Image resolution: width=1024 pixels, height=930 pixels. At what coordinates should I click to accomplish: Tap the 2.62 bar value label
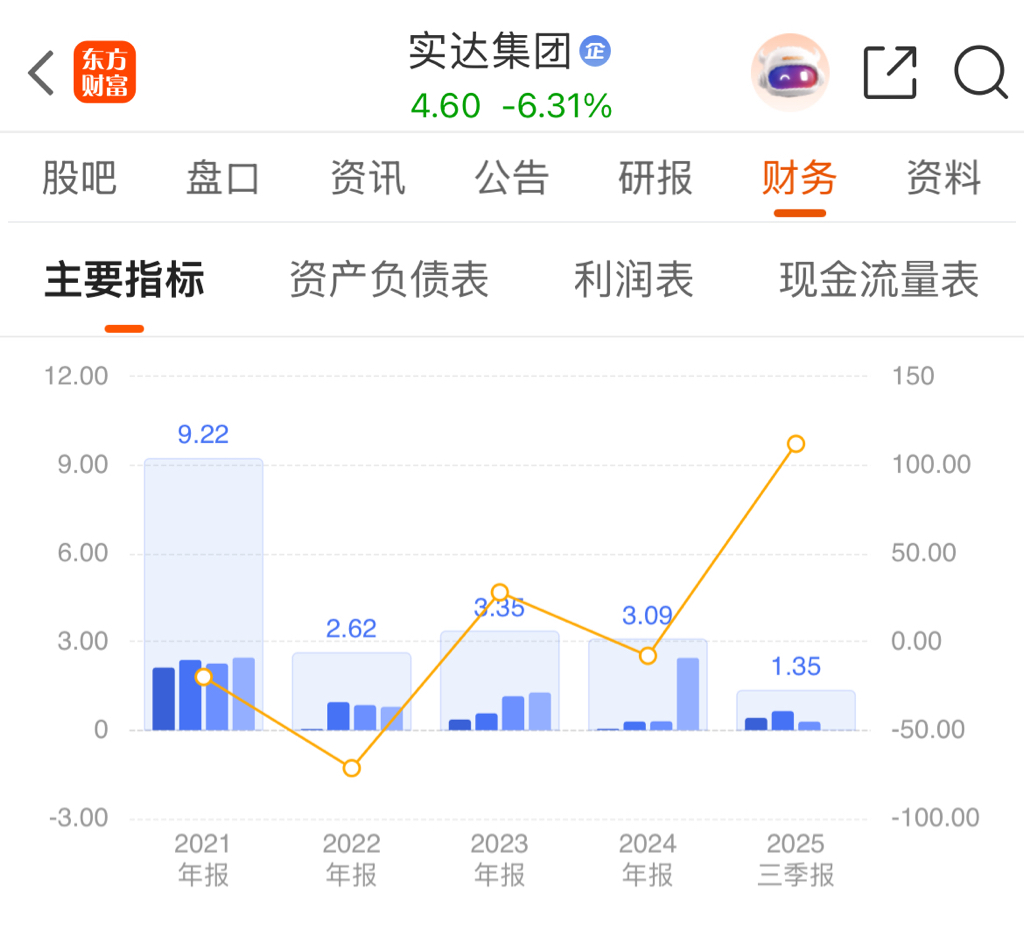tap(351, 628)
